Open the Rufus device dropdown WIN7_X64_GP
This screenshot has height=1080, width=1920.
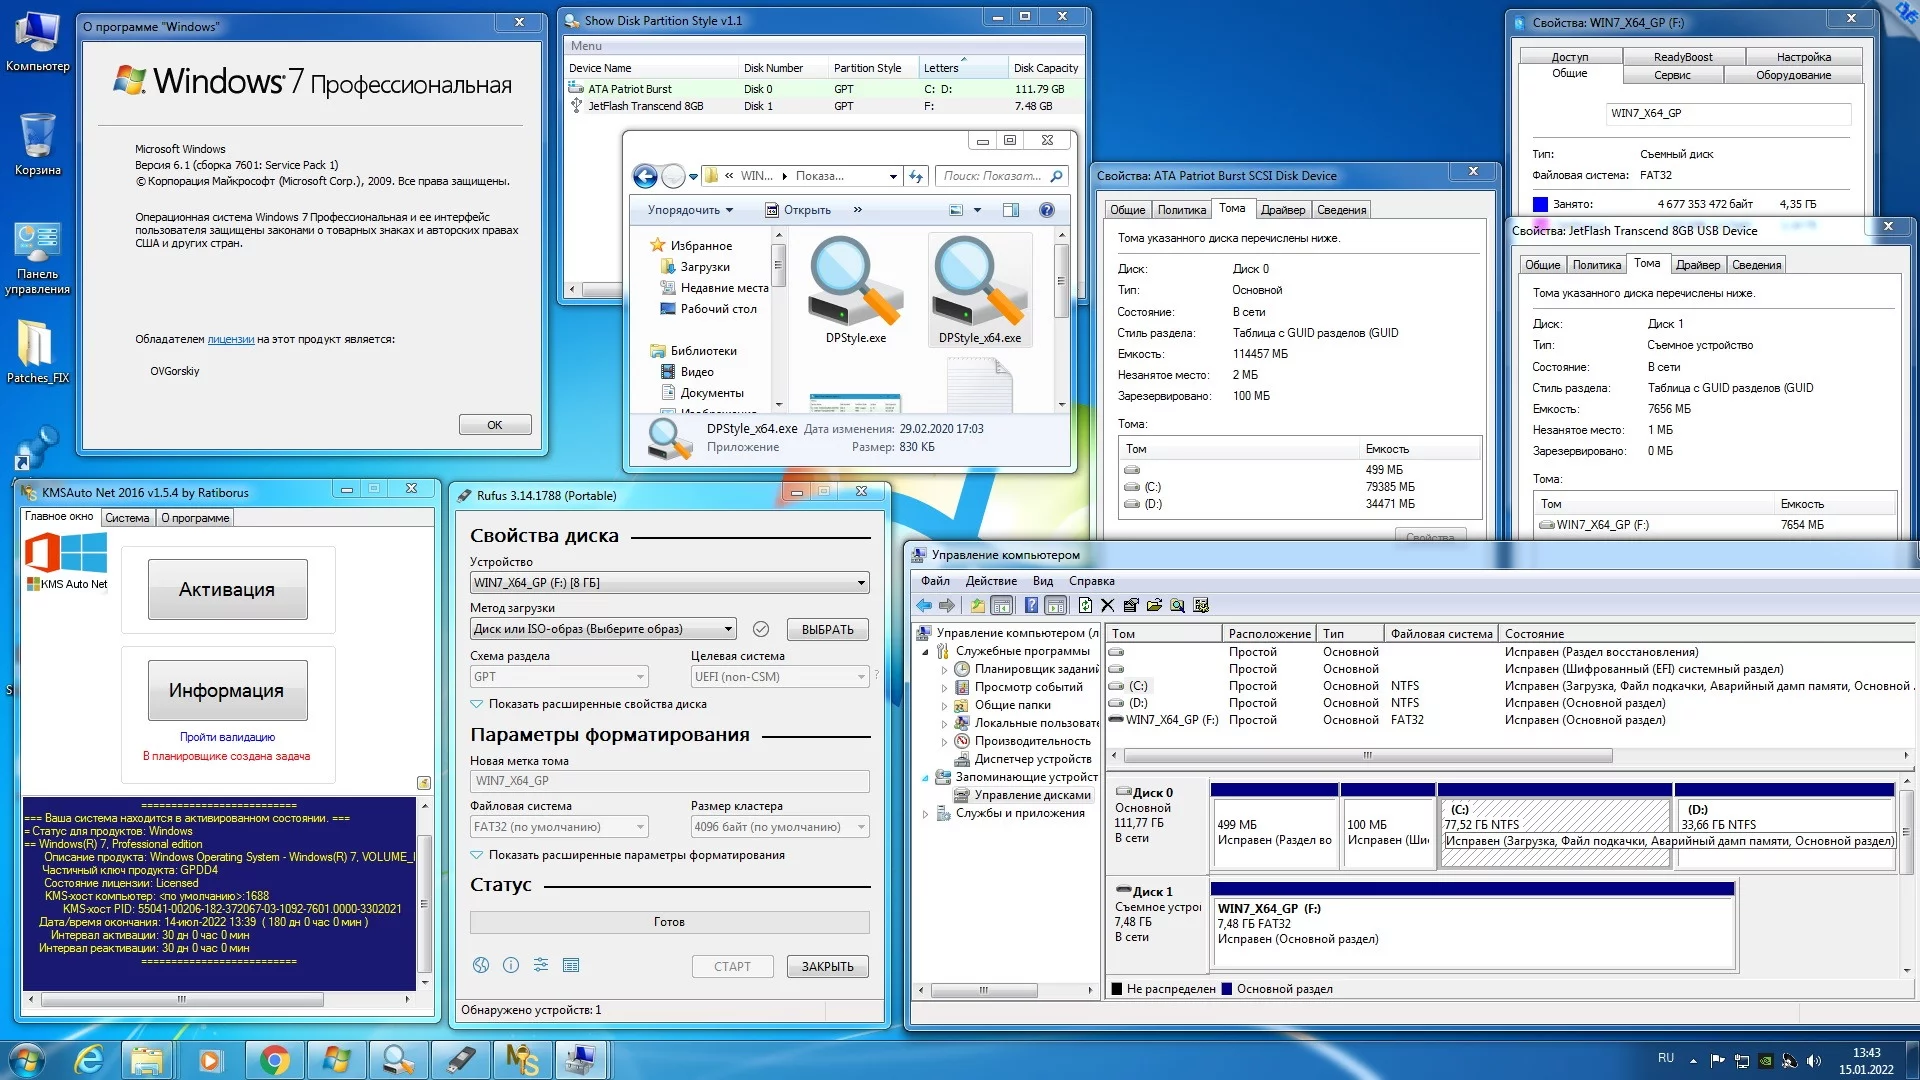pyautogui.click(x=669, y=583)
